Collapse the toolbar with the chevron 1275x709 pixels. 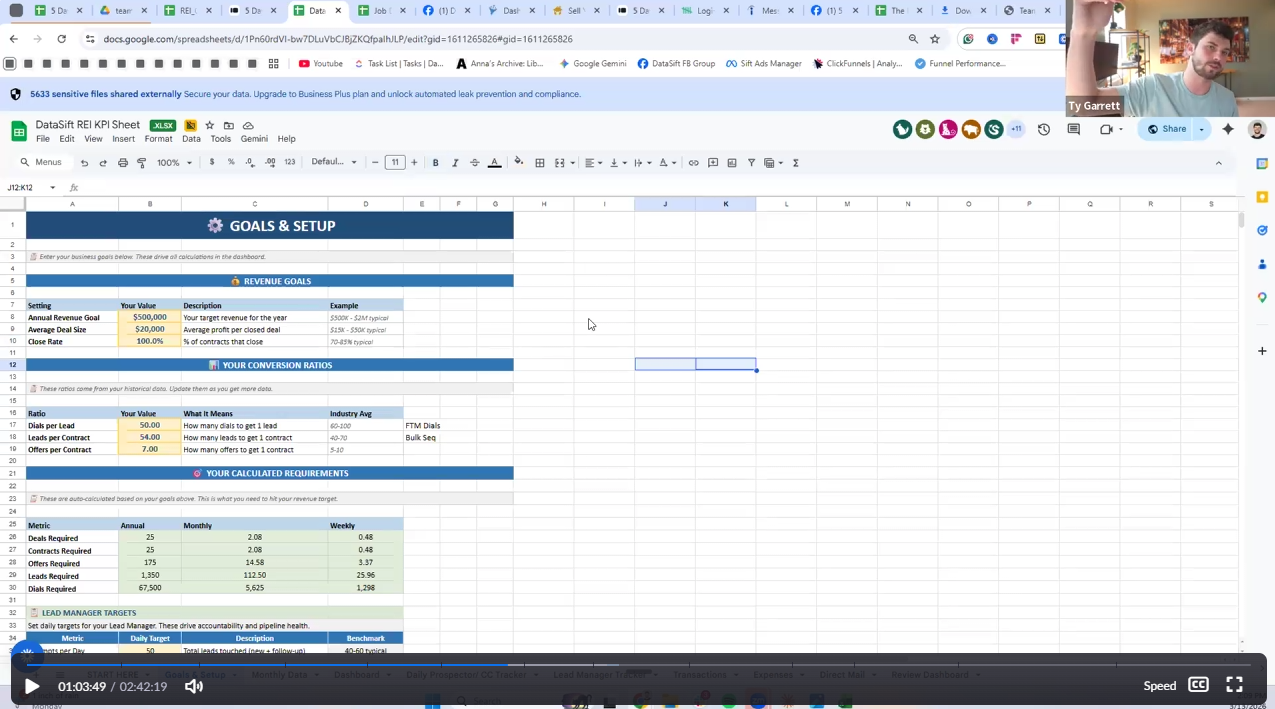click(x=1218, y=163)
